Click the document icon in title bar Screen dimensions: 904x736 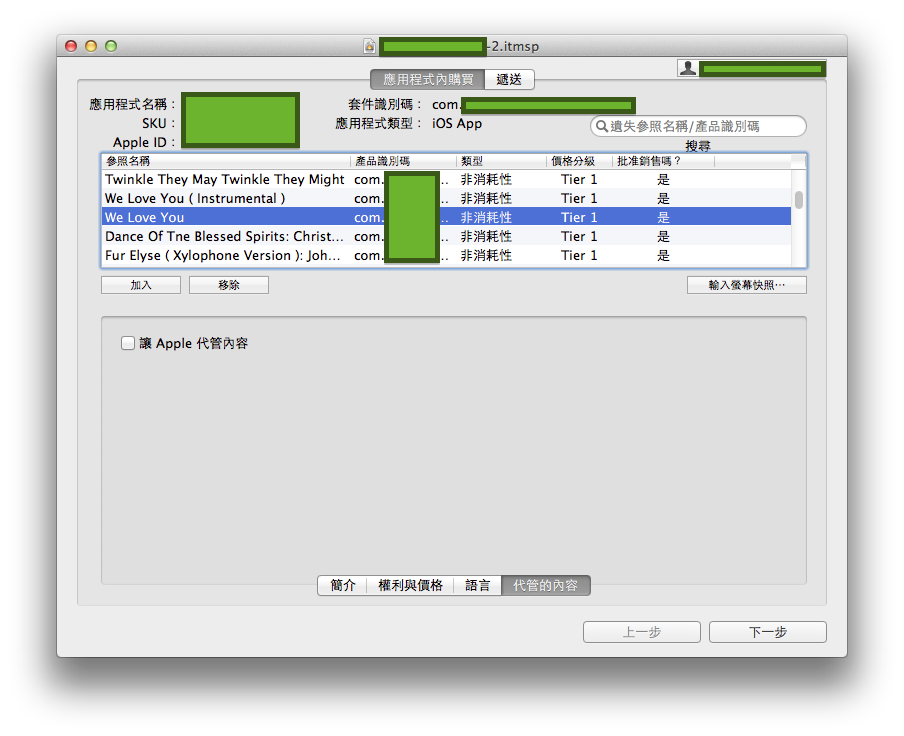370,46
